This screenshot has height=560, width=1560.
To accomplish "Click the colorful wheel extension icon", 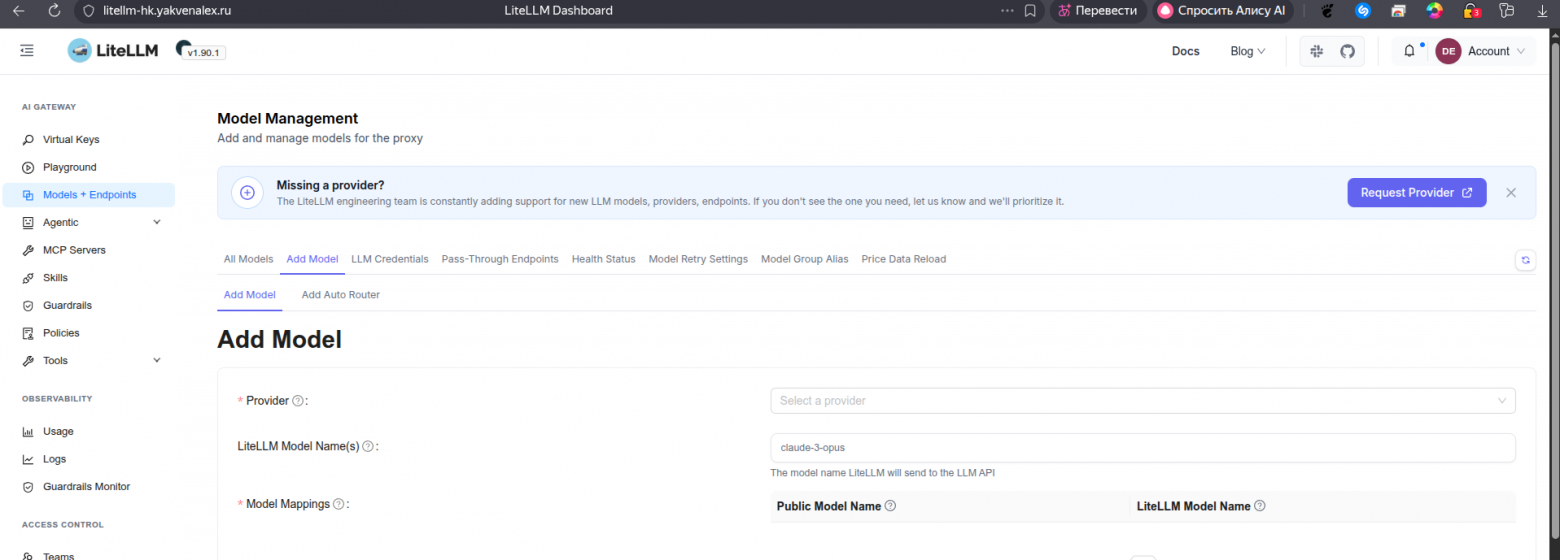I will (x=1434, y=11).
